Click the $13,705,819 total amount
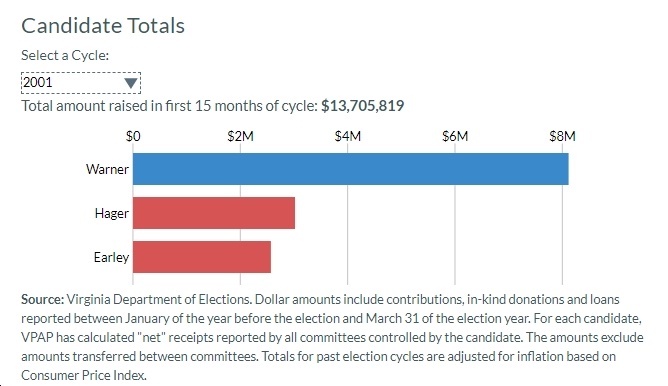 [x=363, y=106]
